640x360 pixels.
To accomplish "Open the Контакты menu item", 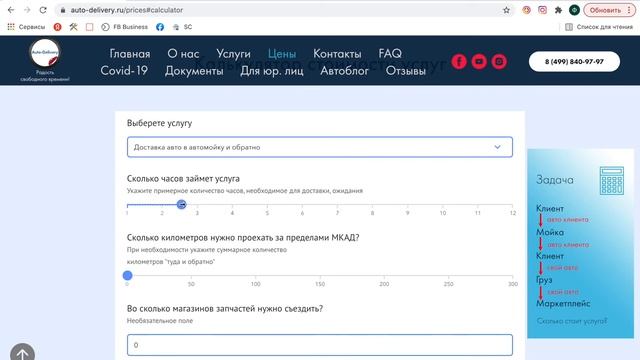I will [x=337, y=53].
